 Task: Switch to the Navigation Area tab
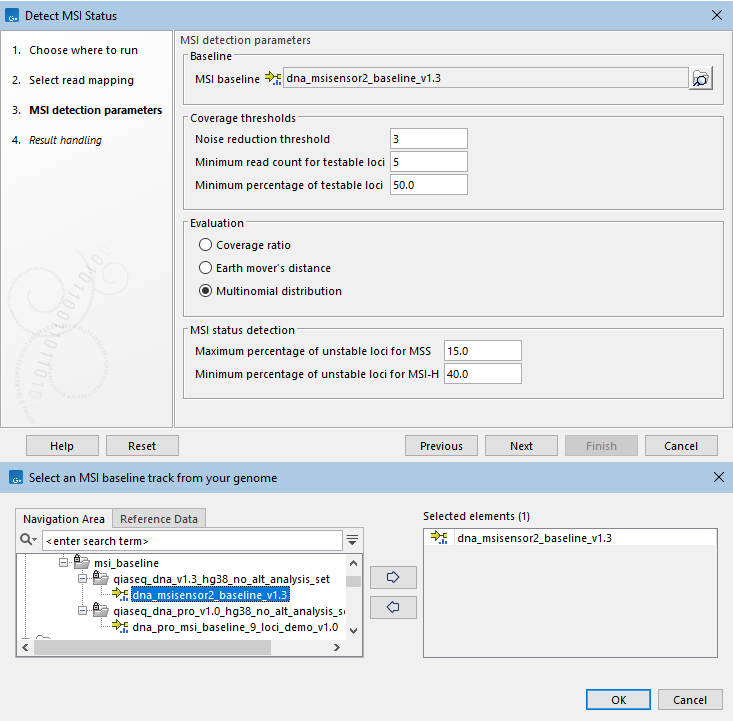click(64, 519)
